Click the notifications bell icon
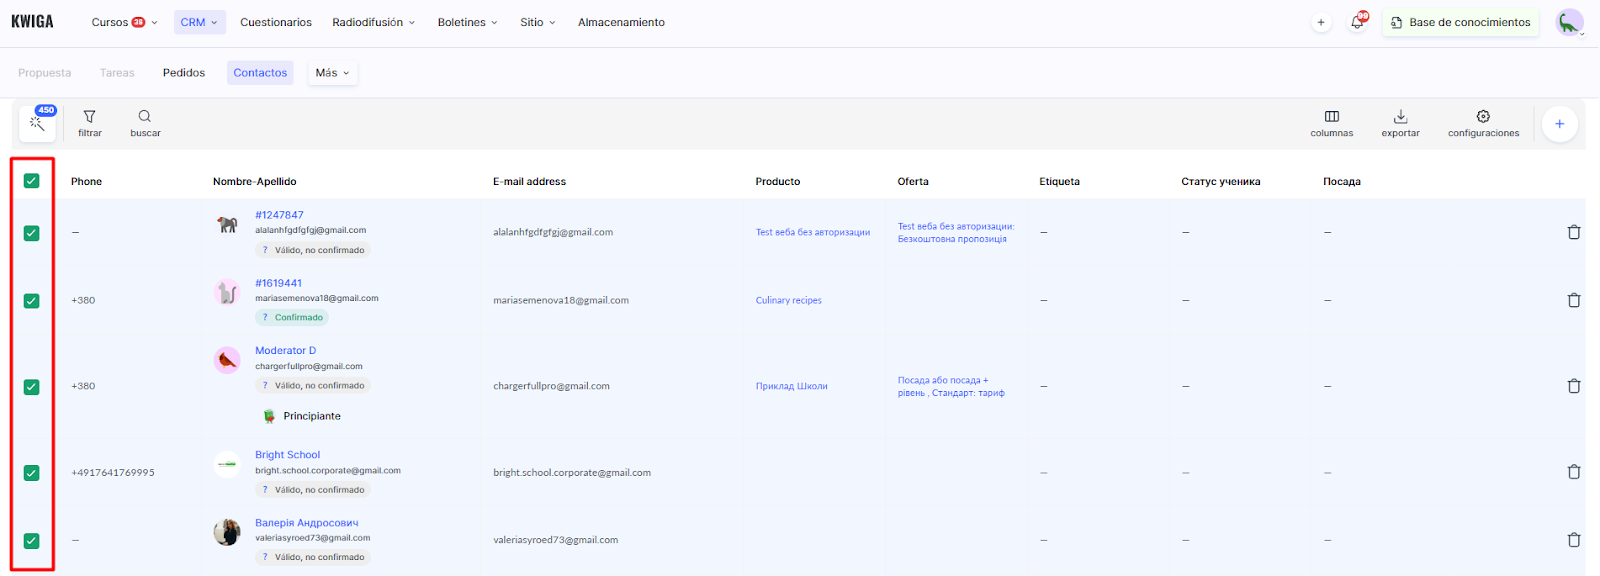This screenshot has width=1600, height=576. (x=1357, y=22)
